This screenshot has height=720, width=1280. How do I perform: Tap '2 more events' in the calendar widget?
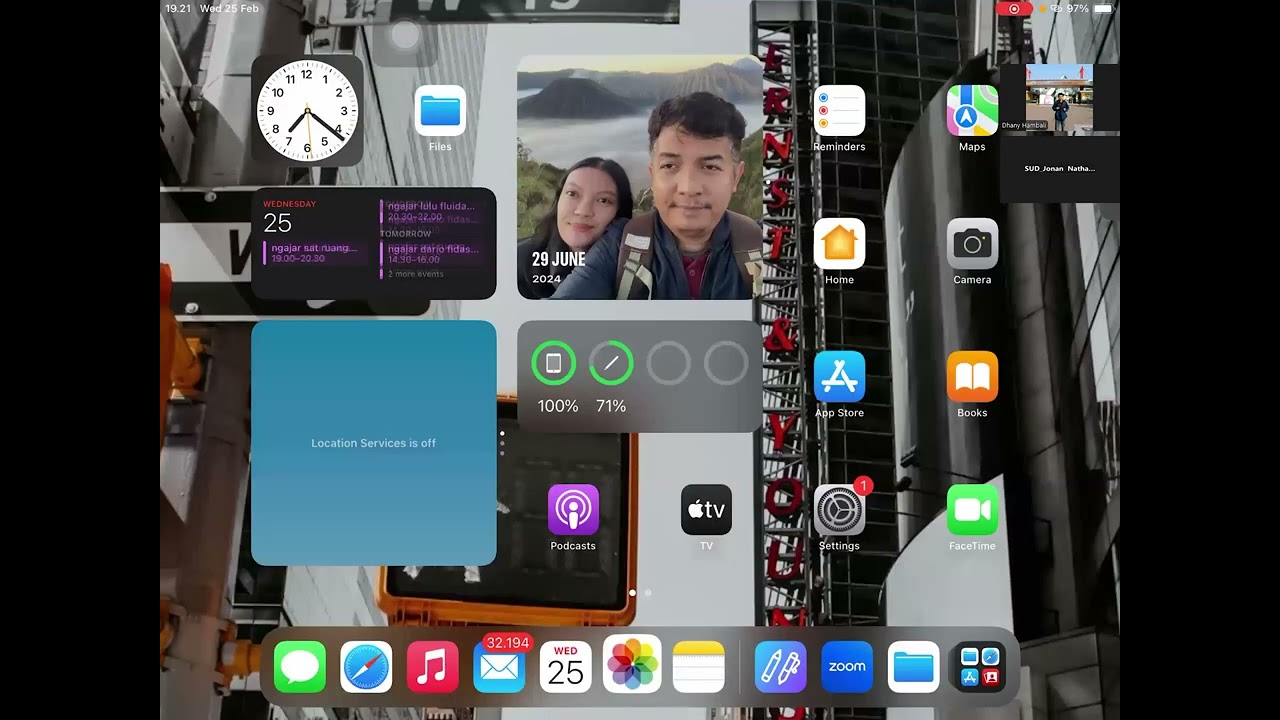(x=415, y=274)
